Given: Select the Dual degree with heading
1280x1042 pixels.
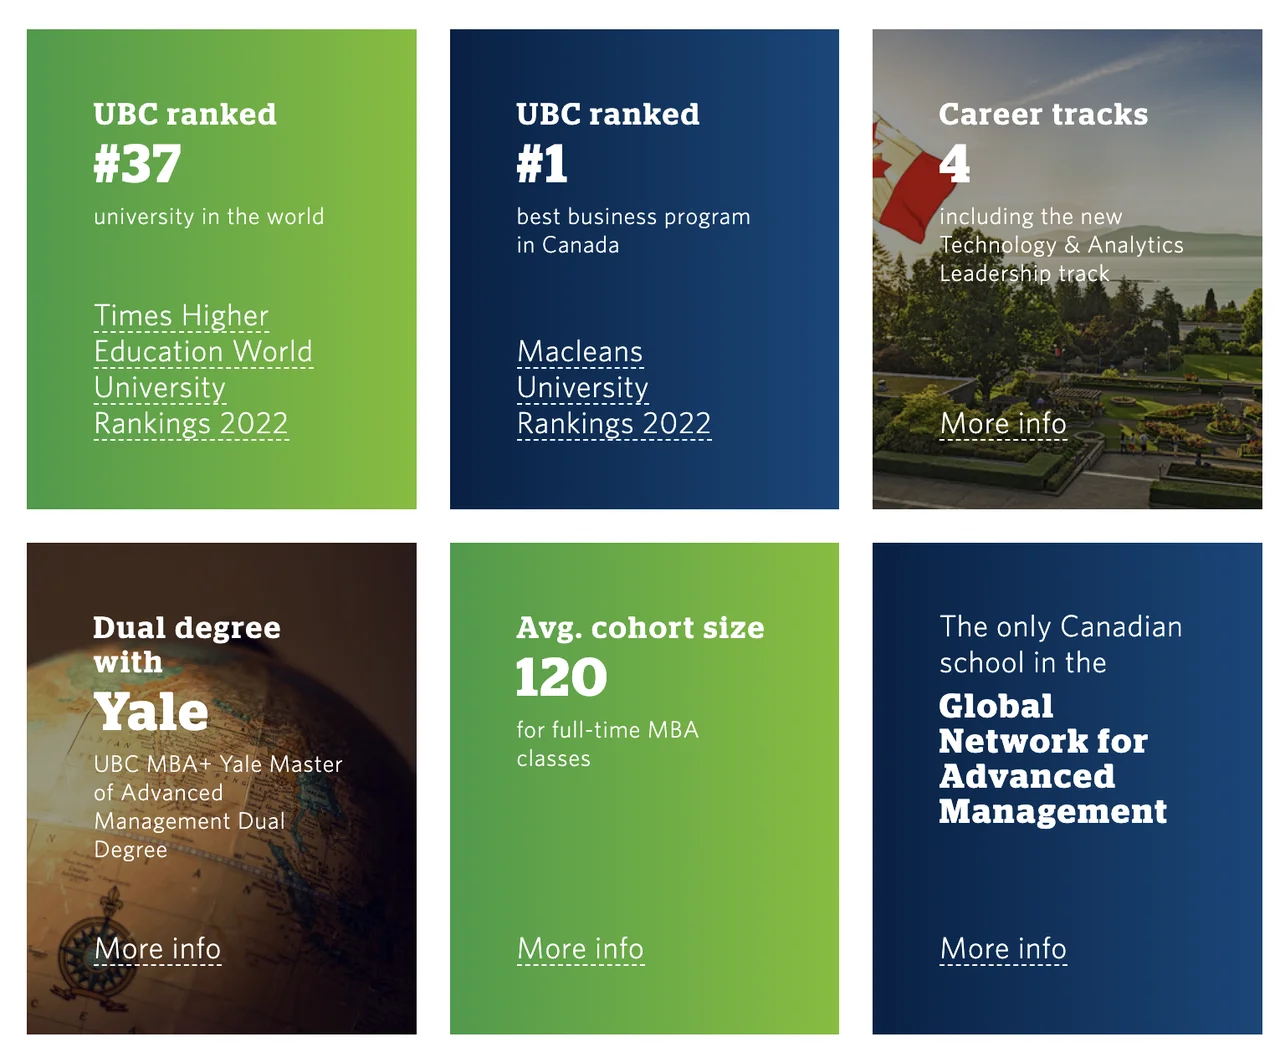Looking at the screenshot, I should click(x=186, y=644).
